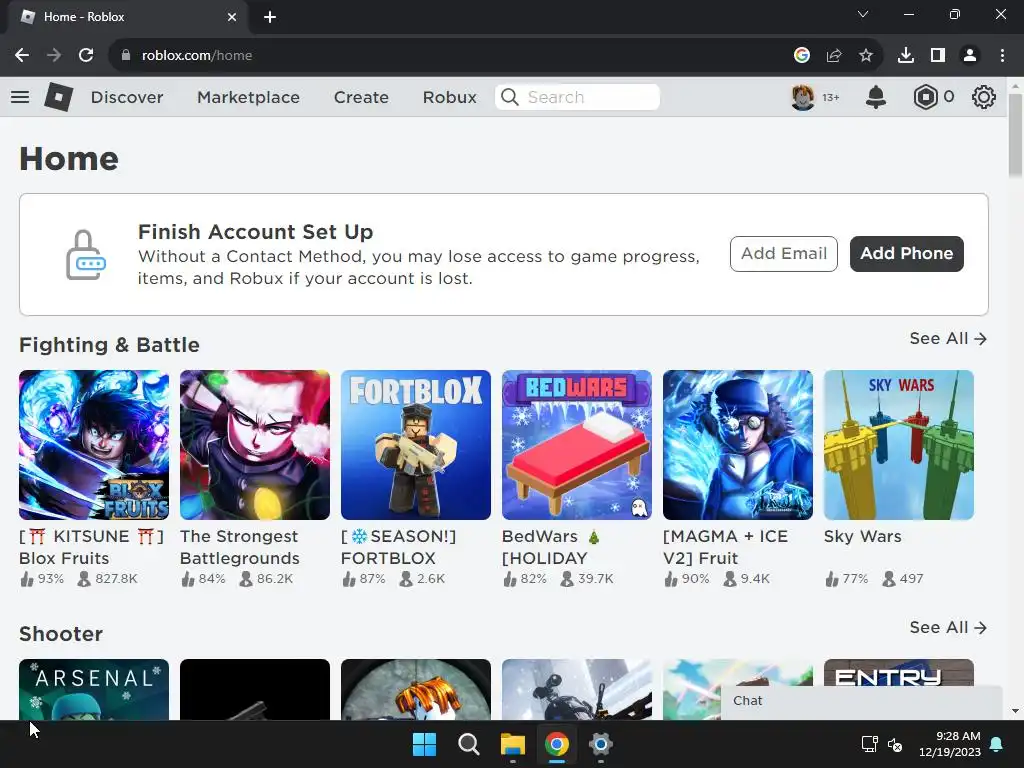
Task: Click the share page icon in address bar
Action: pyautogui.click(x=834, y=56)
